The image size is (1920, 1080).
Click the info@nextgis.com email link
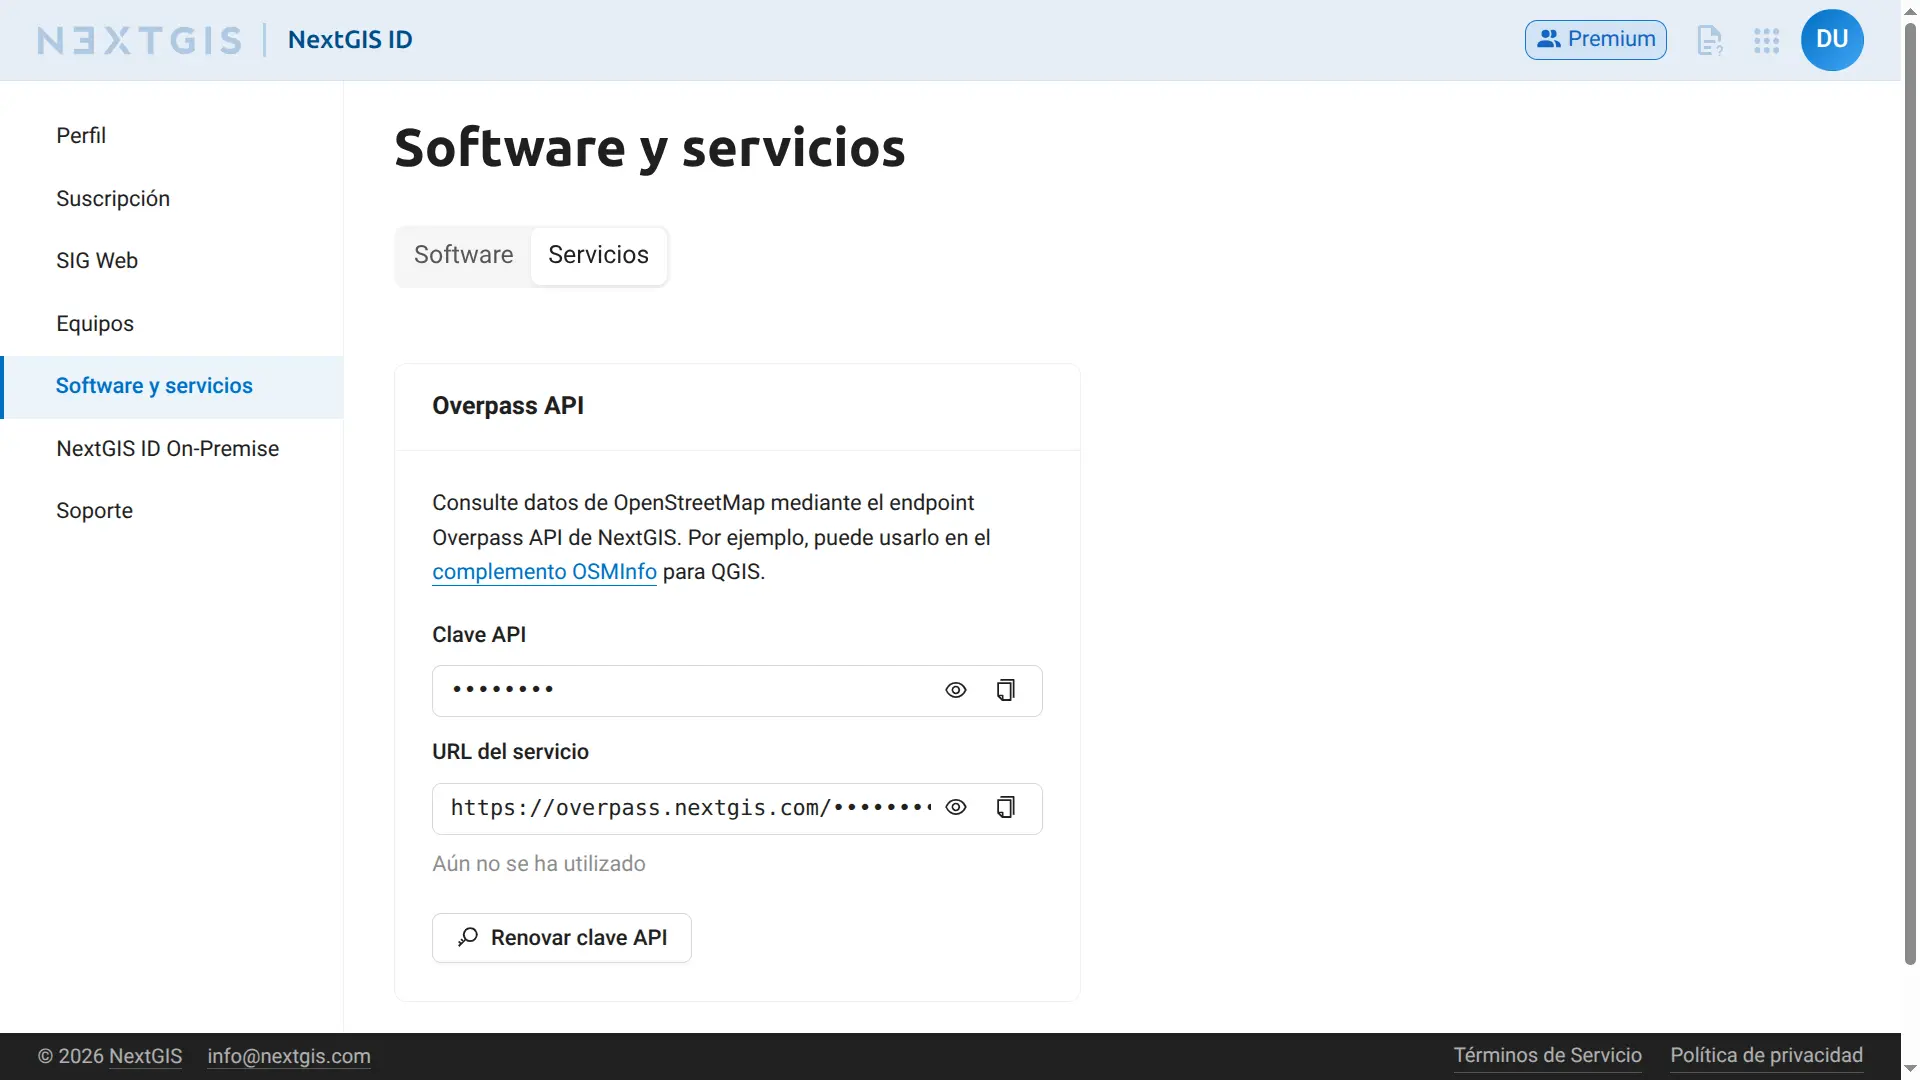289,1056
